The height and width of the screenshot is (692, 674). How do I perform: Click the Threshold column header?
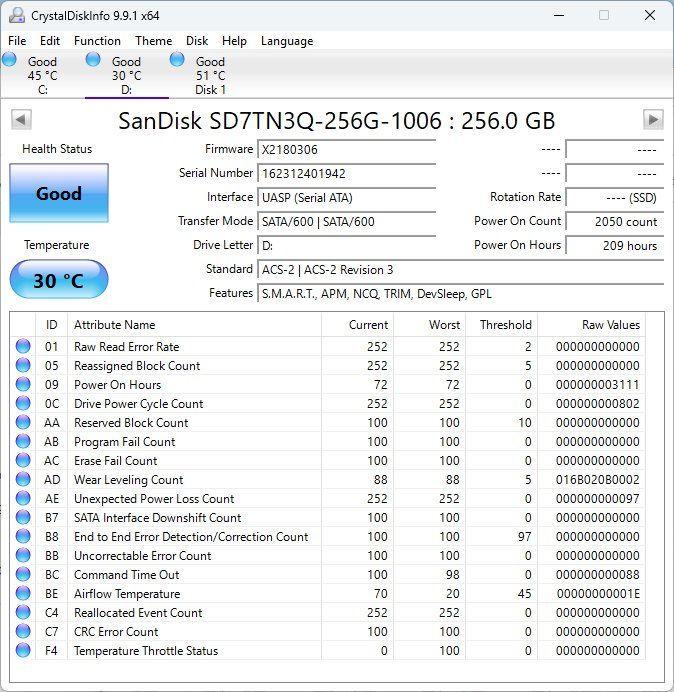point(501,325)
